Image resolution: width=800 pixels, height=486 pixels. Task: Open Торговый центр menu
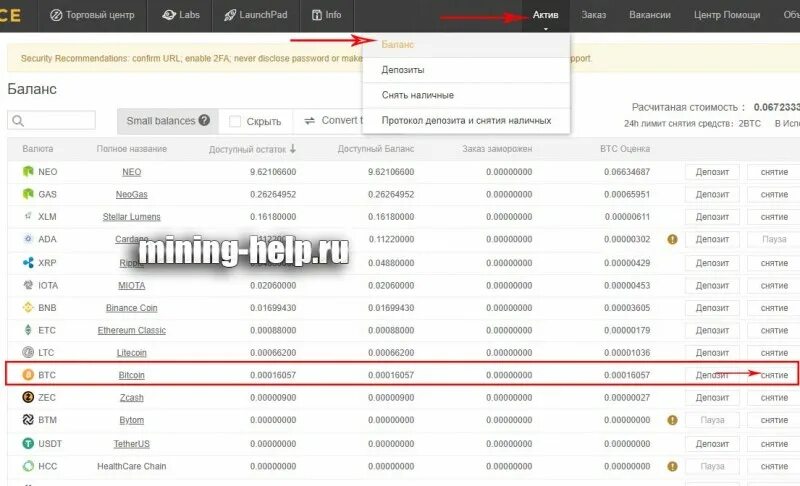point(92,15)
